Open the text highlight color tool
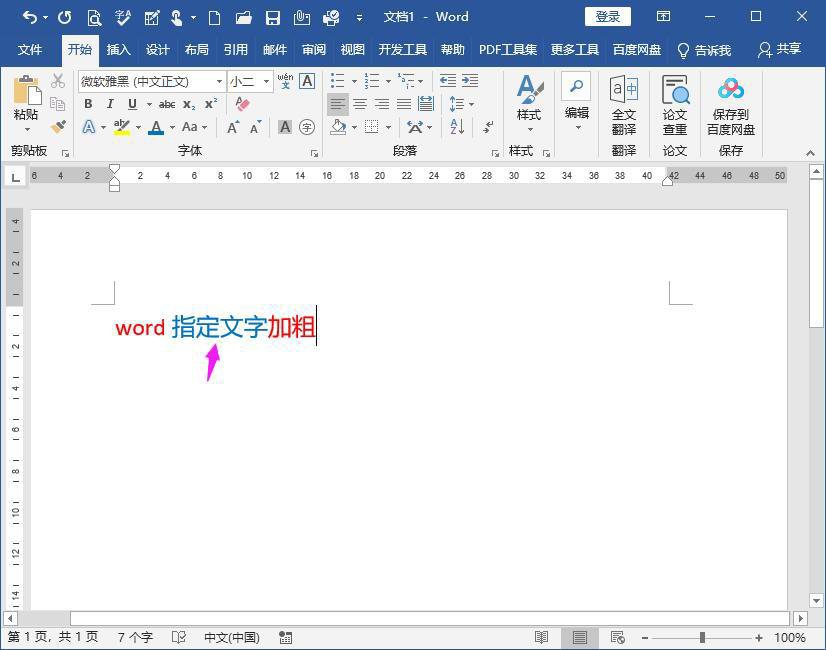Screen dimensions: 826x650 (x=122, y=126)
